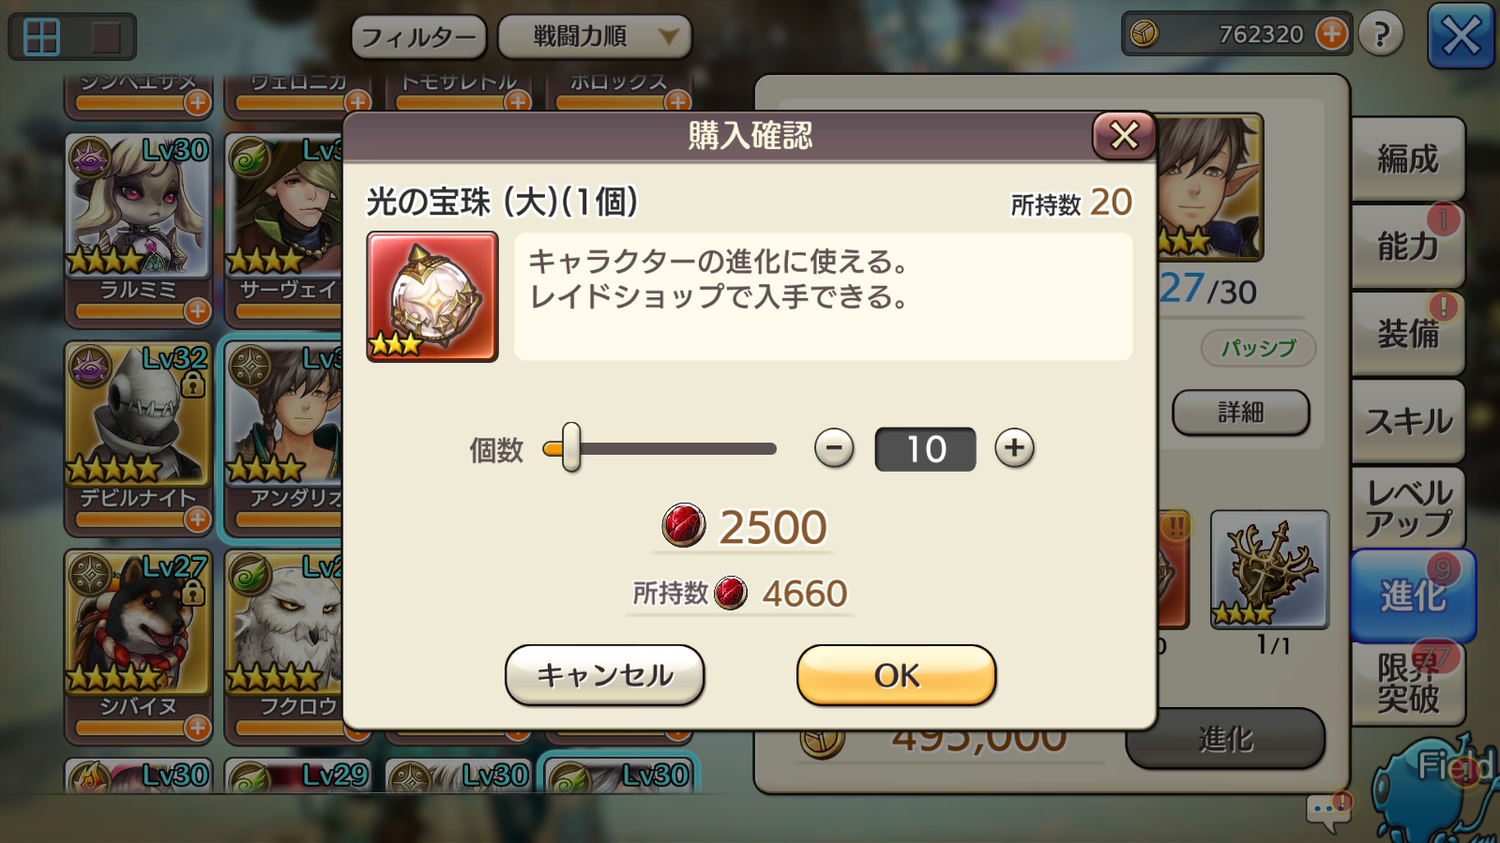
Task: Open the 編成 formation tab
Action: click(1408, 159)
